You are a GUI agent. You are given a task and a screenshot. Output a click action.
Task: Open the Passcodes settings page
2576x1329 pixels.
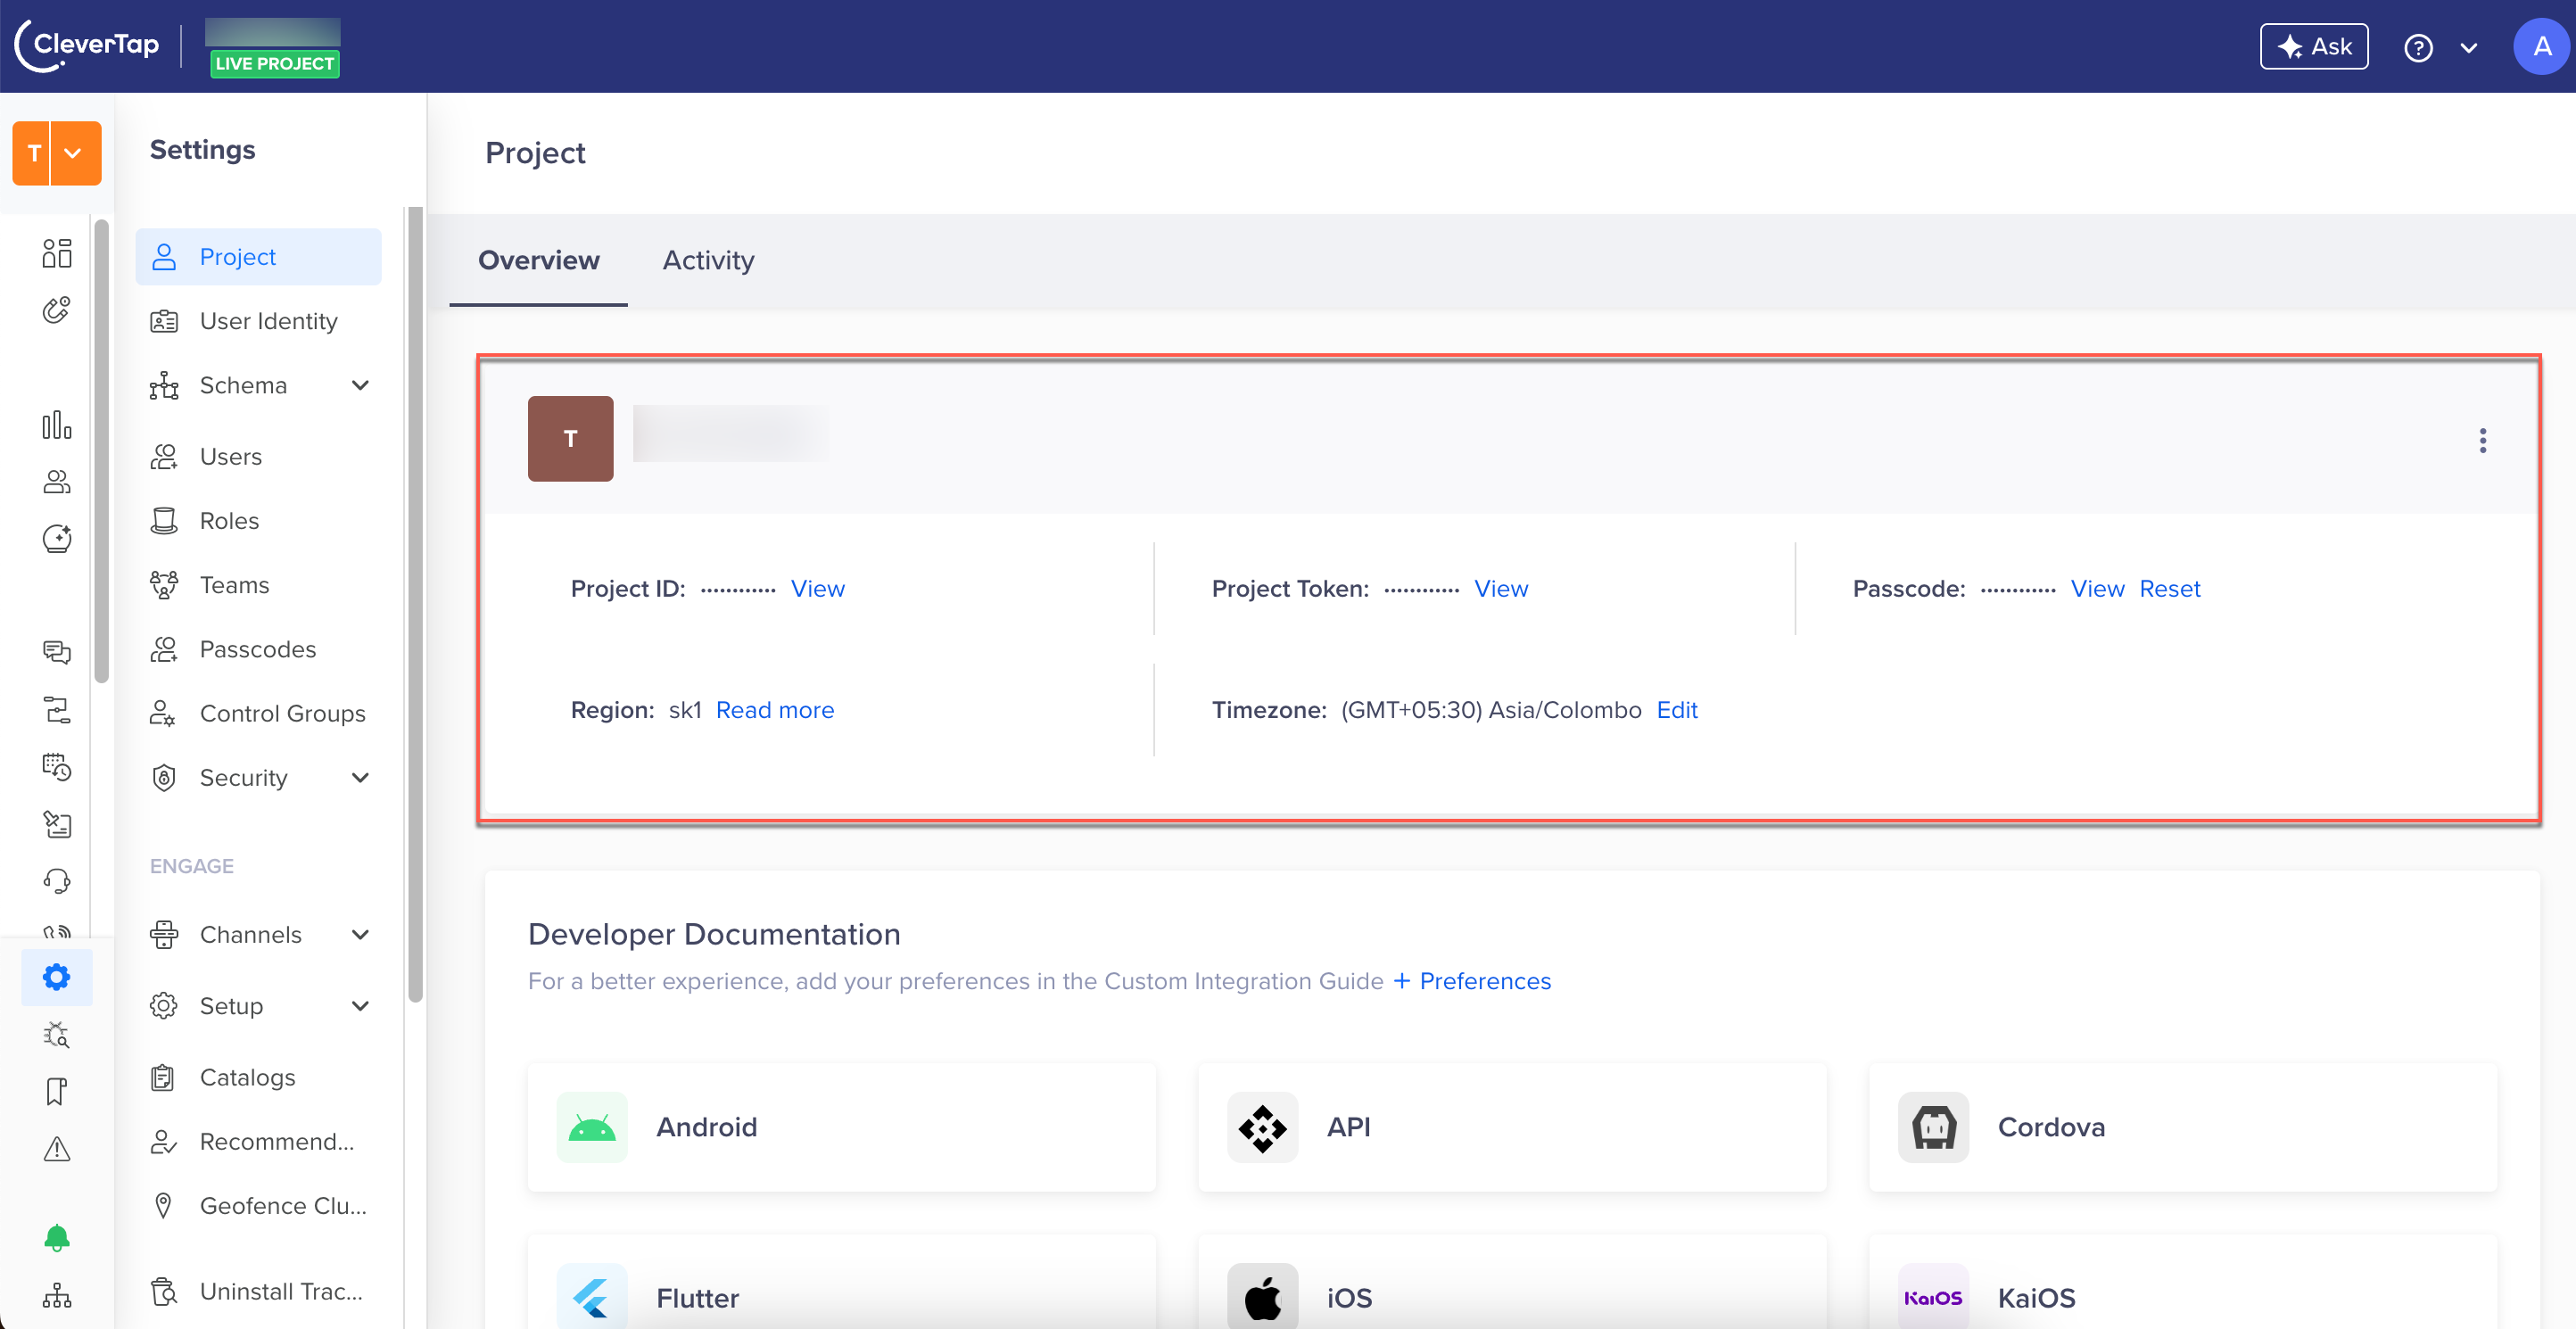[258, 649]
